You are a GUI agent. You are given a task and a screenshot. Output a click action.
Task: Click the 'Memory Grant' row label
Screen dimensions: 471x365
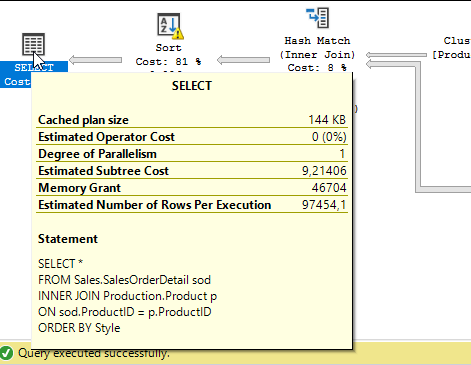tap(79, 188)
